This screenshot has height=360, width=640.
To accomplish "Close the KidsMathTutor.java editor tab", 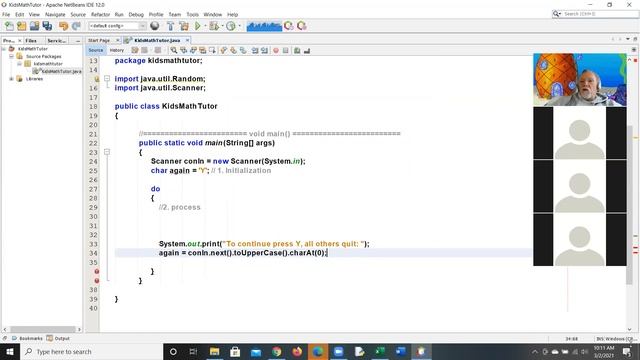I will point(187,40).
